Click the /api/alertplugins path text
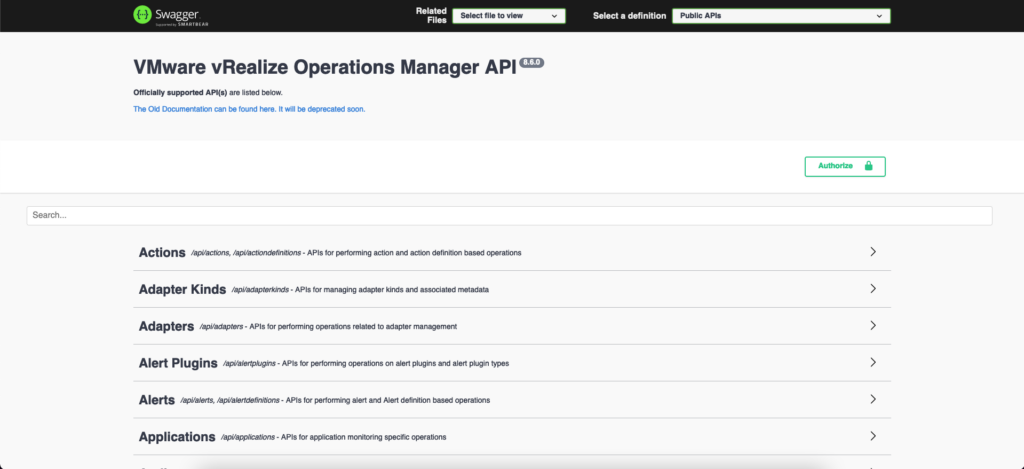1024x469 pixels. (249, 363)
